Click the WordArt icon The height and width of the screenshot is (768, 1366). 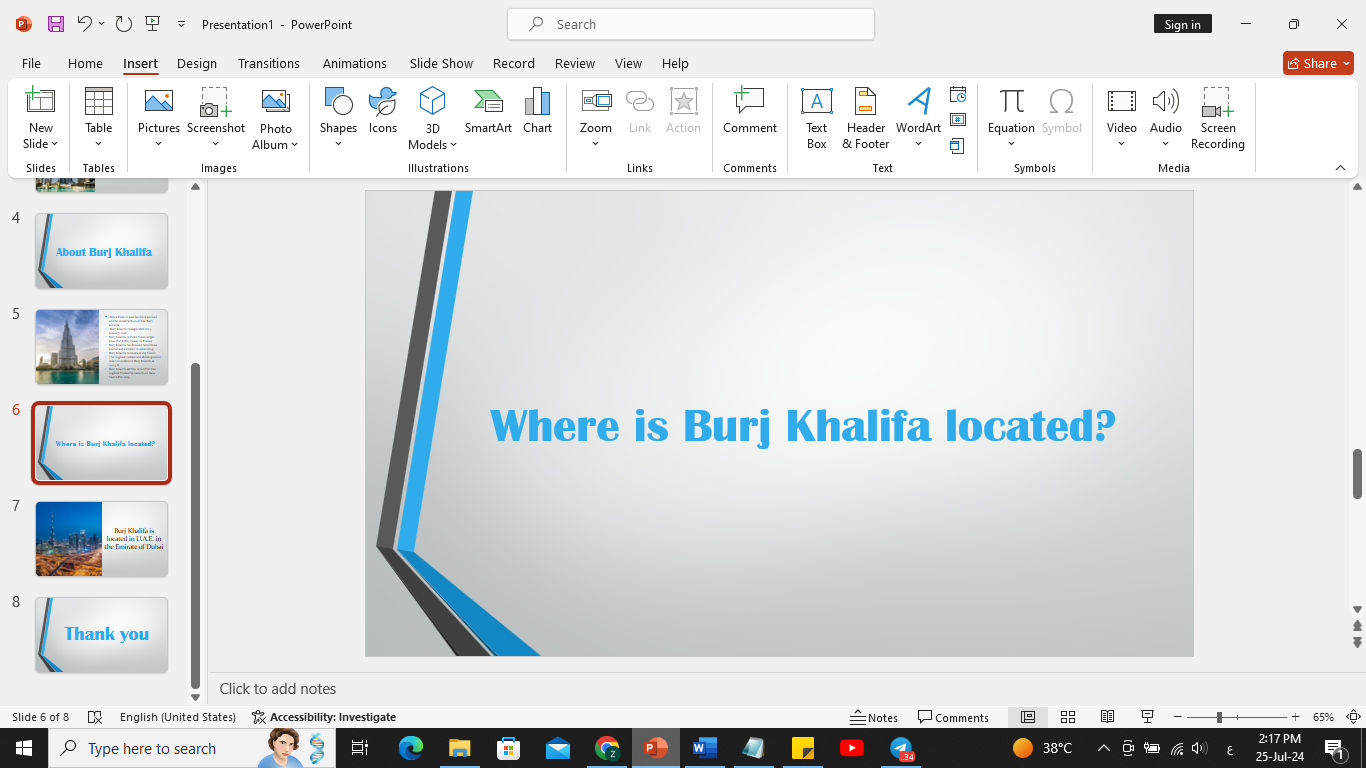(918, 101)
